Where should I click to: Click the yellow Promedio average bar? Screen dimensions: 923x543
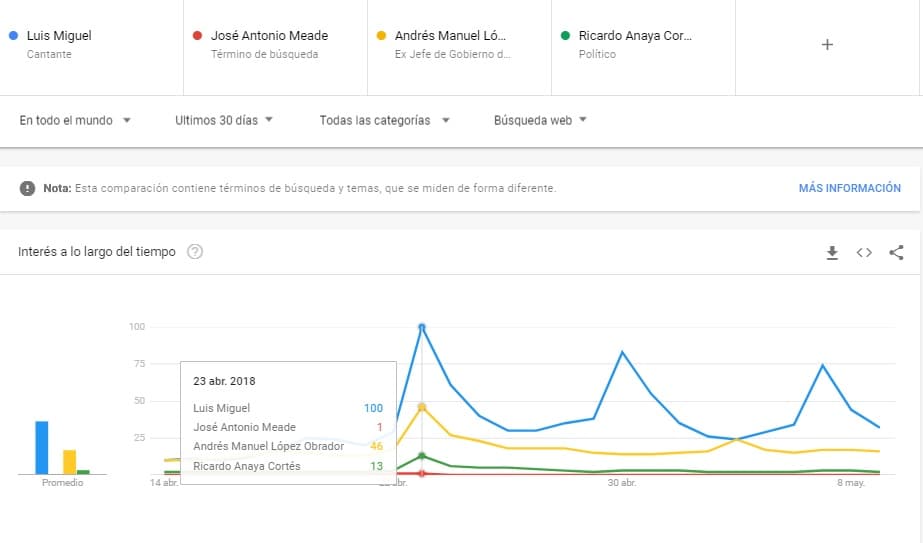point(69,462)
